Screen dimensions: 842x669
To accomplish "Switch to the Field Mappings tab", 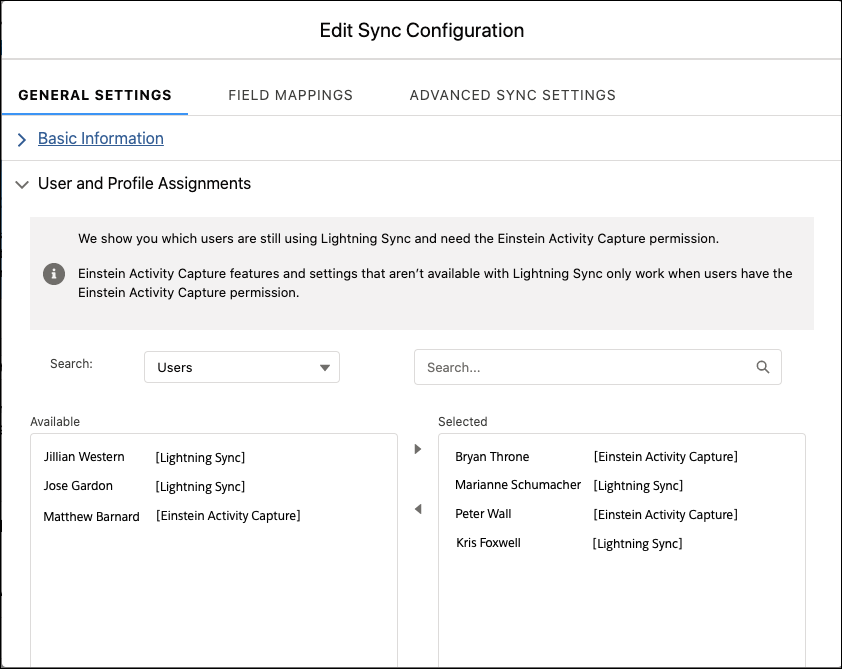I will click(x=290, y=95).
